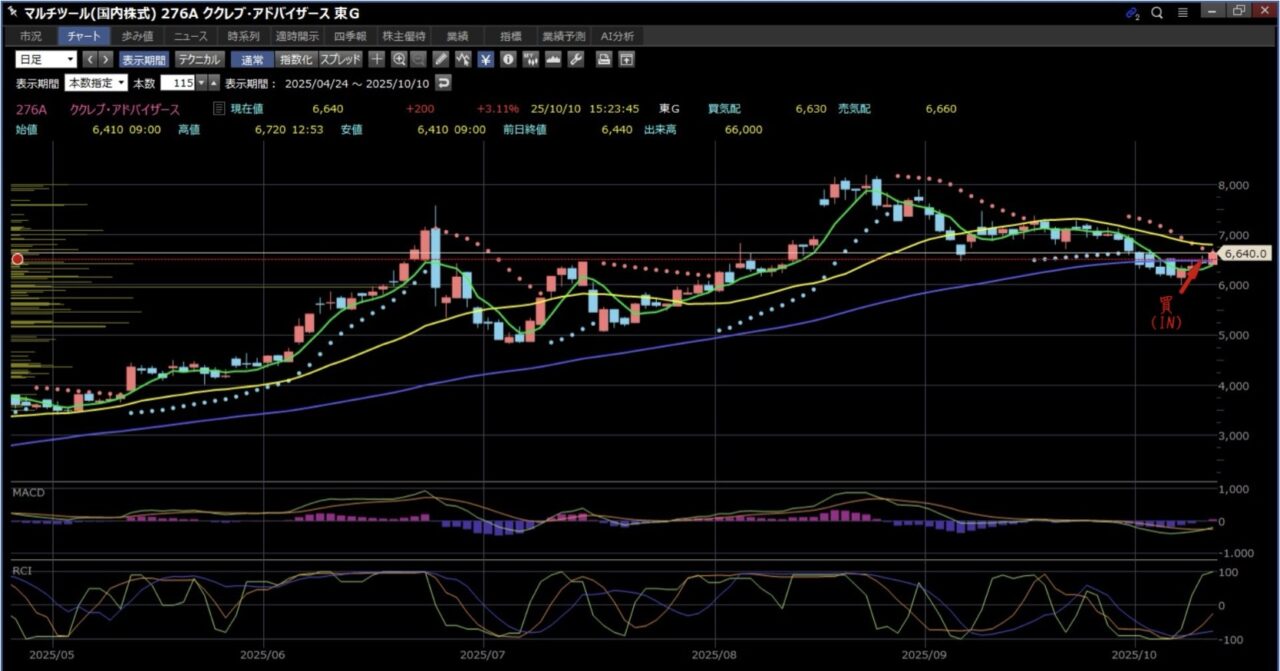Select the pencil drawing tool
The width and height of the screenshot is (1280, 671).
(x=441, y=59)
